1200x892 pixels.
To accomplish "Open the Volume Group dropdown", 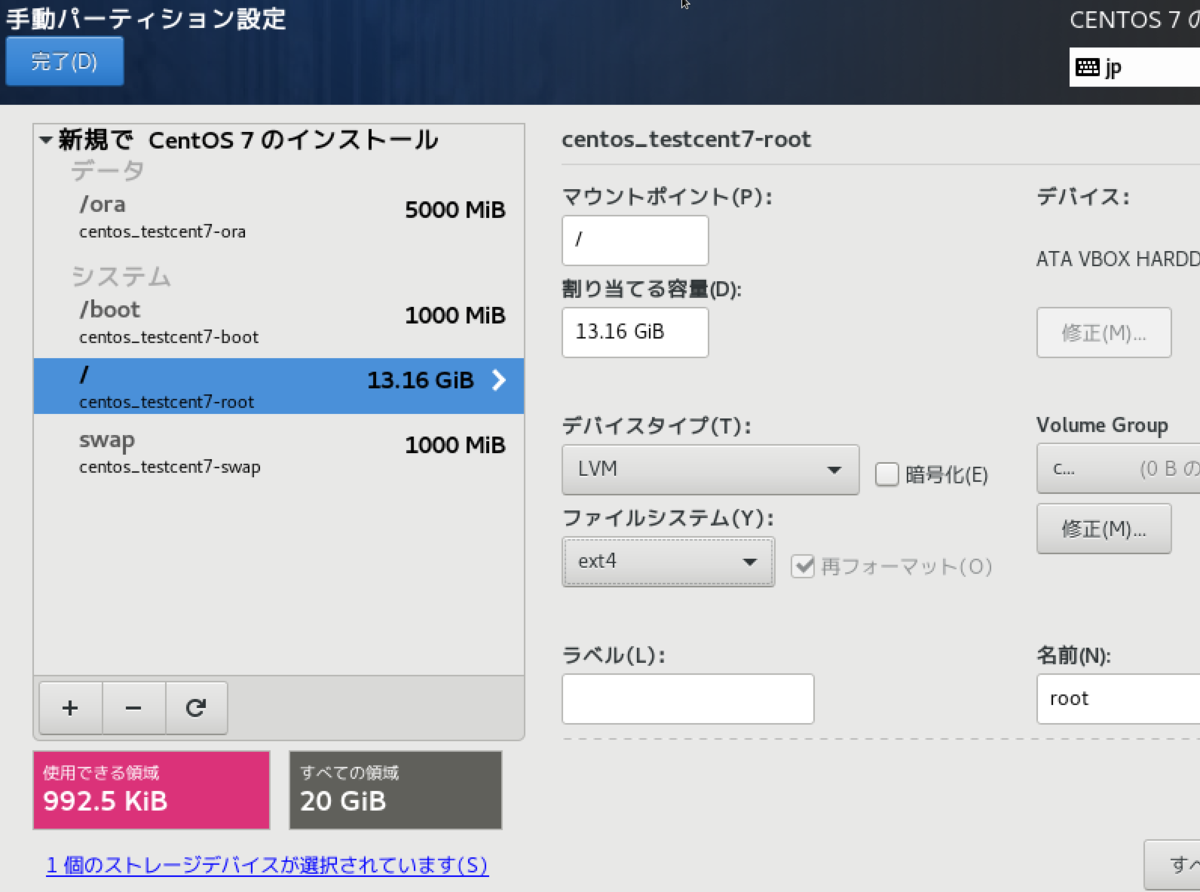I will tap(1118, 468).
